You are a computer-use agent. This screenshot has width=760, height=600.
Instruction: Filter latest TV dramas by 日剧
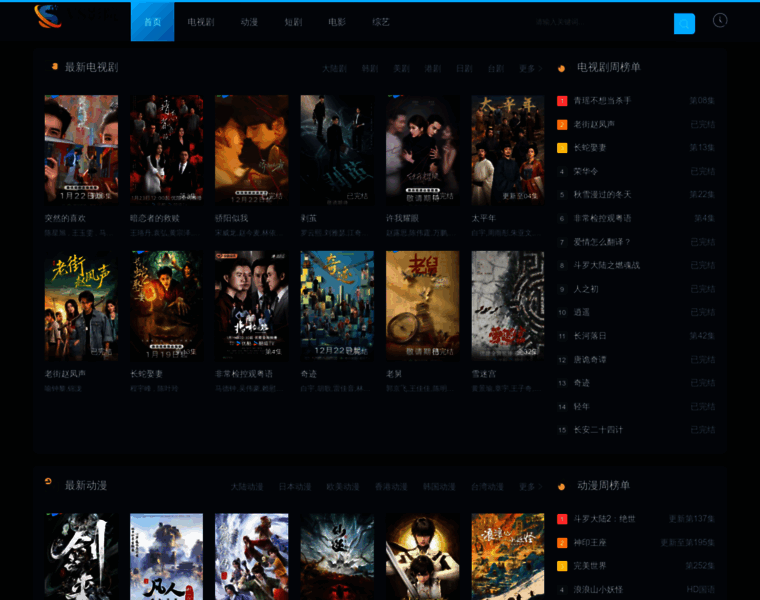[464, 68]
